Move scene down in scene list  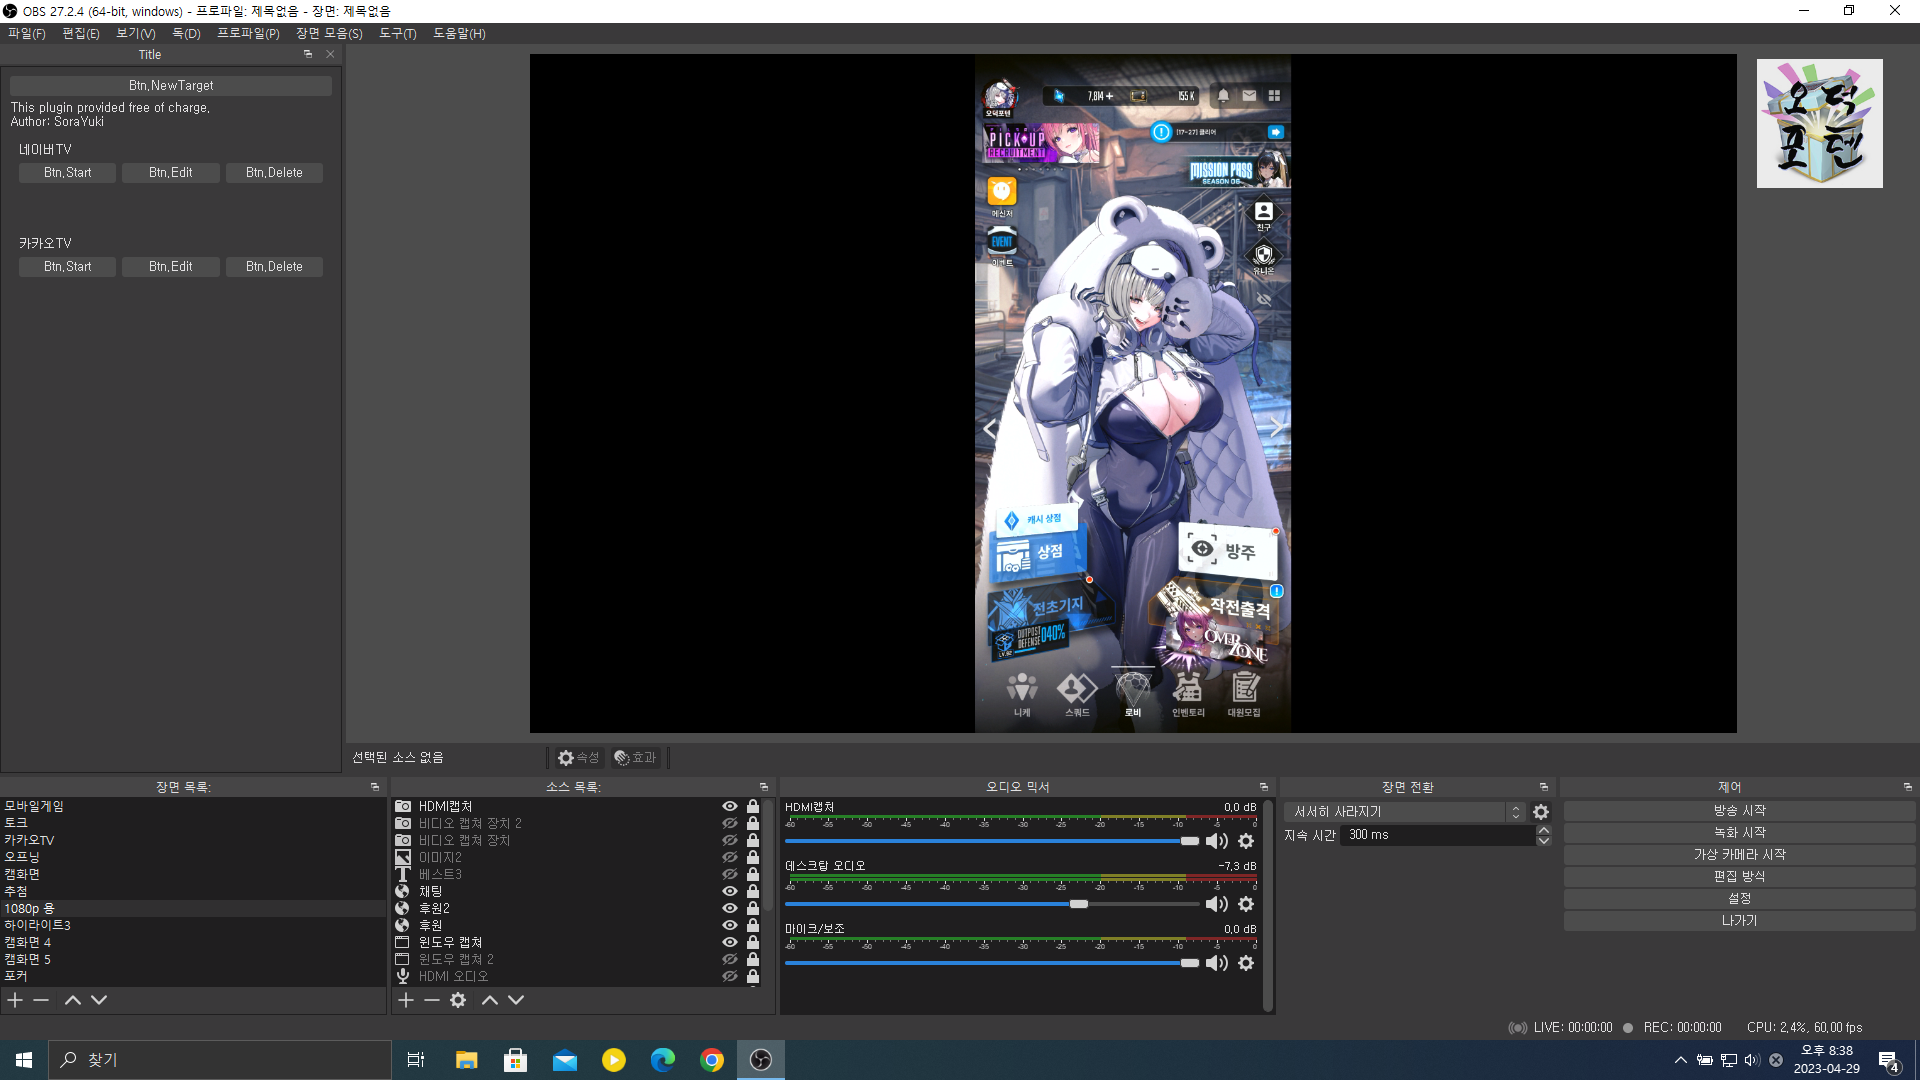[x=99, y=1000]
